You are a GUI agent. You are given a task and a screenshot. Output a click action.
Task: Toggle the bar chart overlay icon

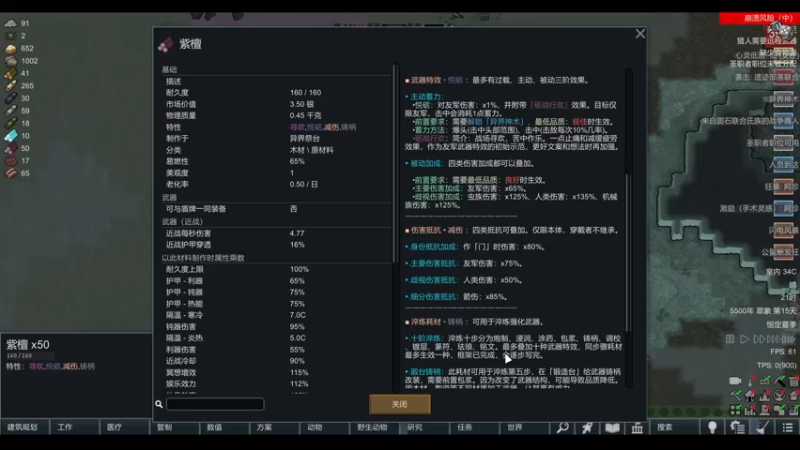tap(750, 410)
